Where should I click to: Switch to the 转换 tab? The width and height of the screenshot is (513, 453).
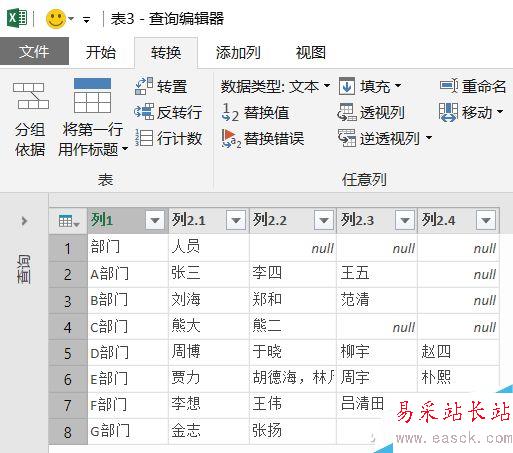[166, 52]
